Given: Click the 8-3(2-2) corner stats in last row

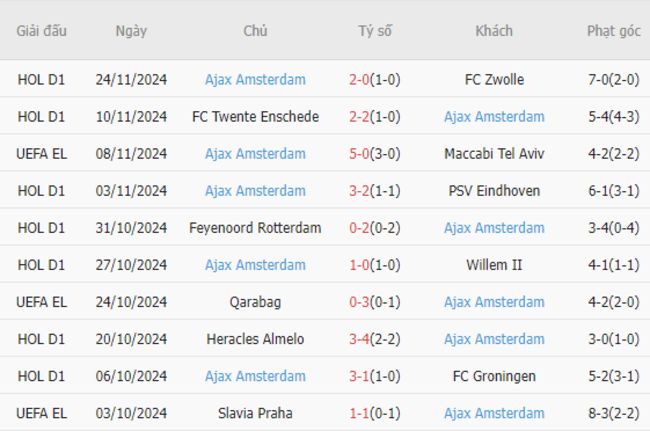Looking at the screenshot, I should pos(614,413).
